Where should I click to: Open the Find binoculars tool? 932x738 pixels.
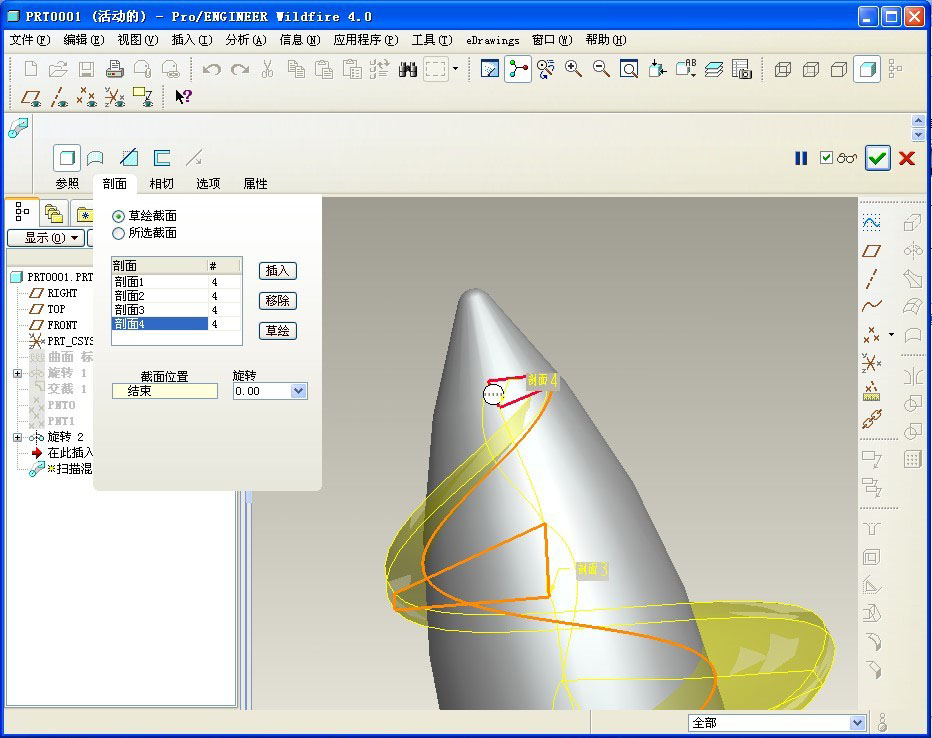(408, 69)
